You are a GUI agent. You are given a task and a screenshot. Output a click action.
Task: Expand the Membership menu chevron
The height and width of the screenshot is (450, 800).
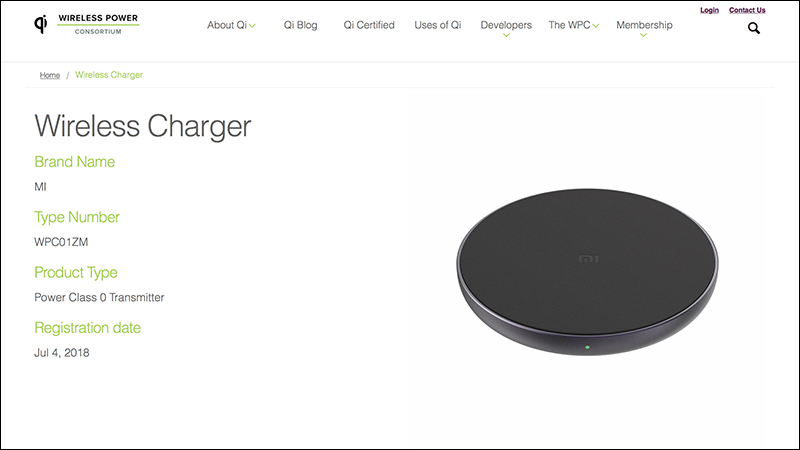[x=643, y=35]
